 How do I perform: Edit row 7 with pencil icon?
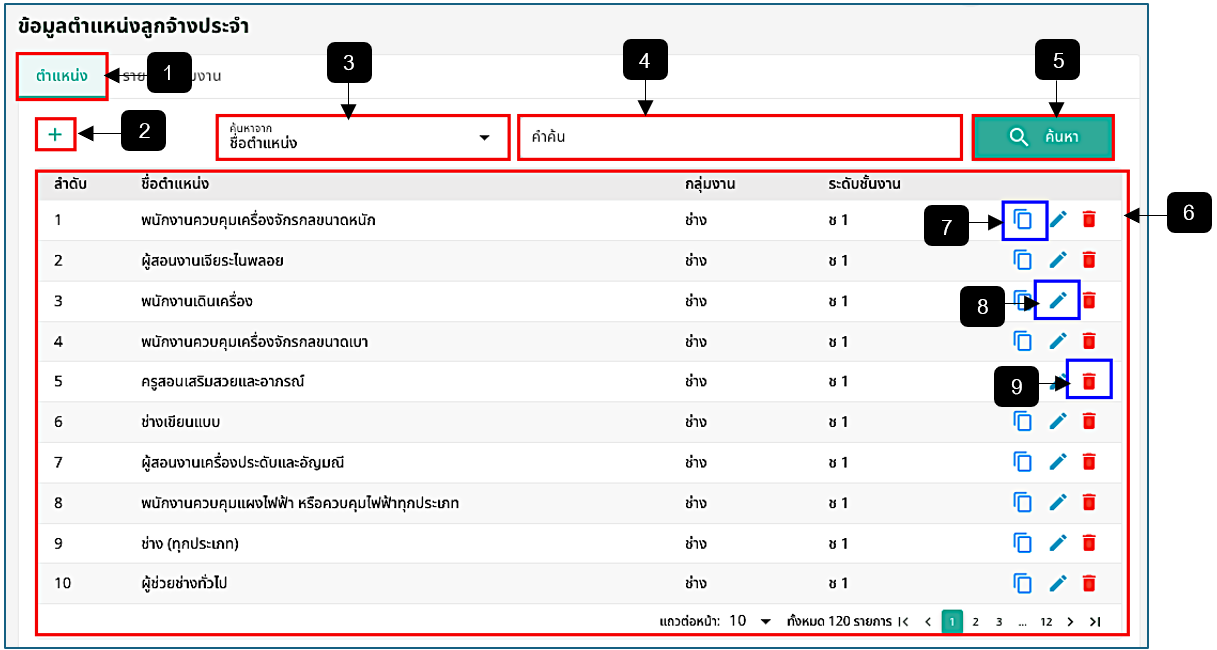pyautogui.click(x=1058, y=462)
